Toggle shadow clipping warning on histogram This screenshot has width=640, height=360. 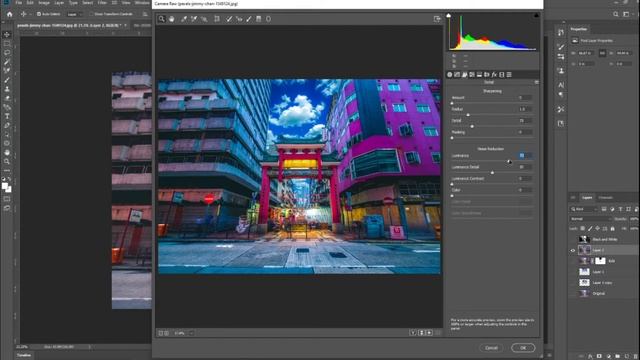[449, 16]
